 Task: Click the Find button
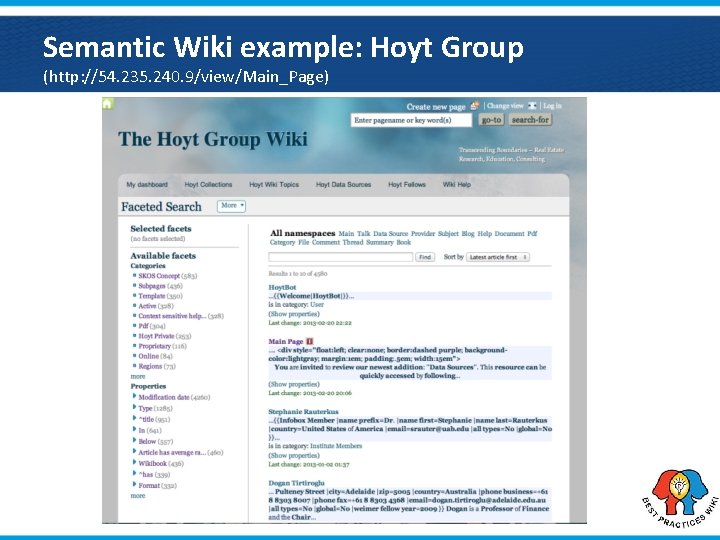point(425,257)
